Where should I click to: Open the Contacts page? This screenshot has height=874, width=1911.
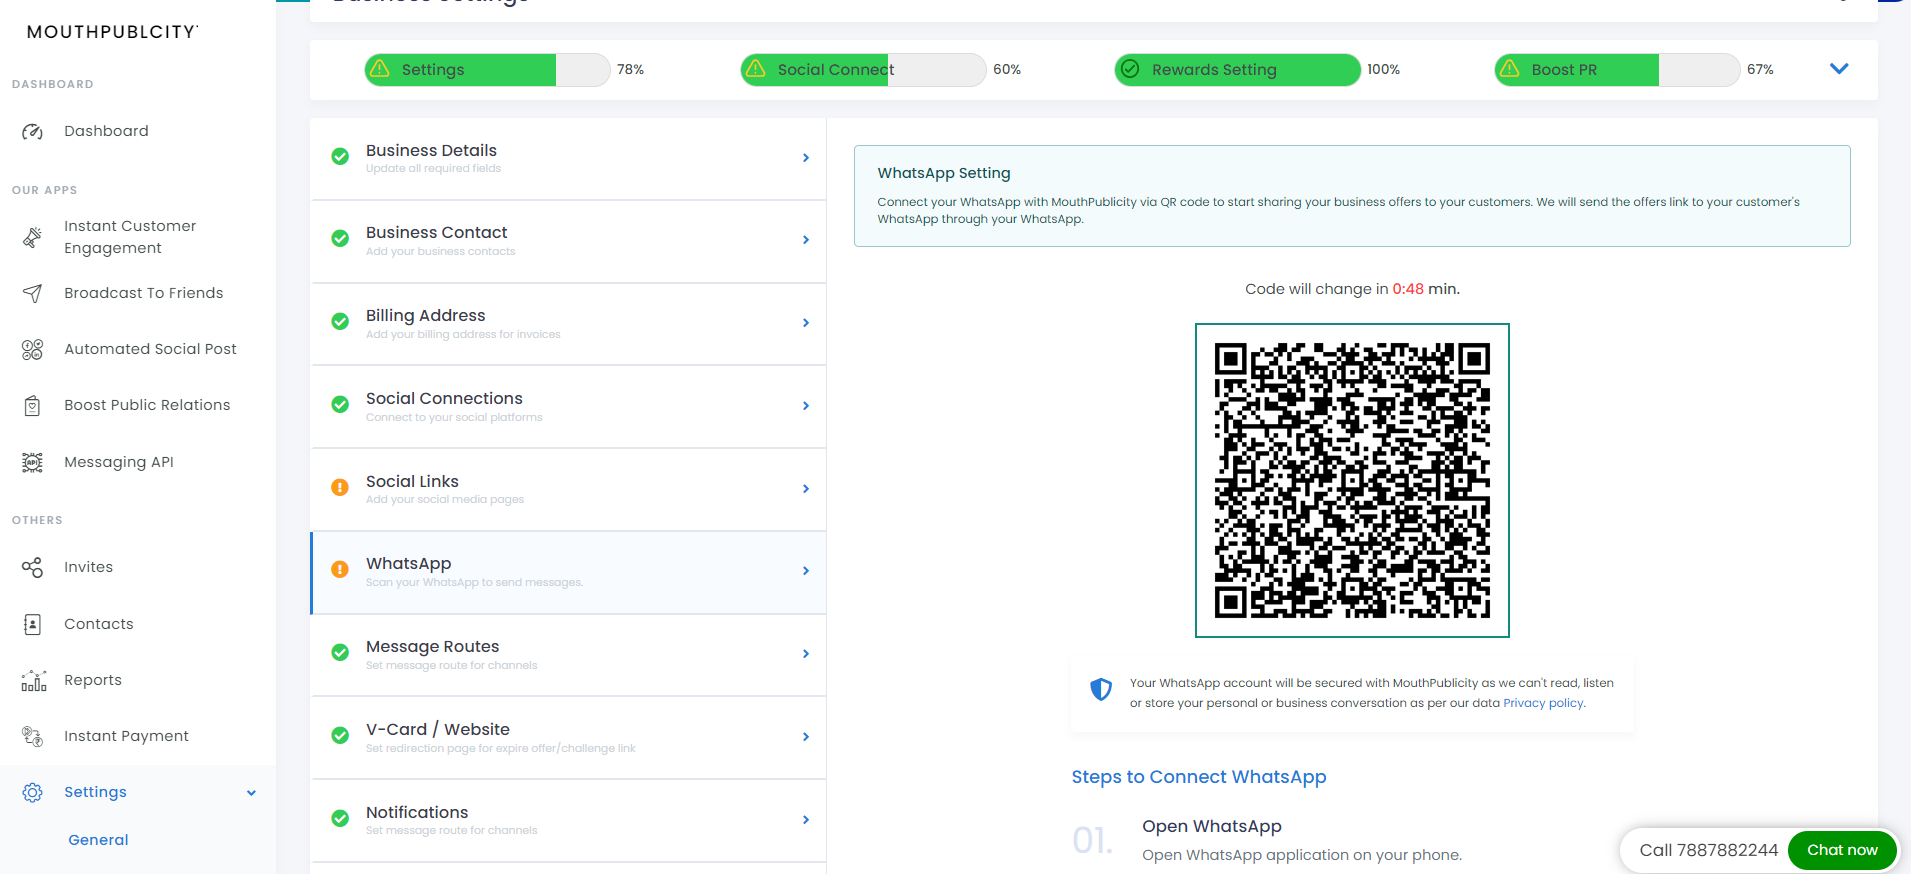point(99,624)
